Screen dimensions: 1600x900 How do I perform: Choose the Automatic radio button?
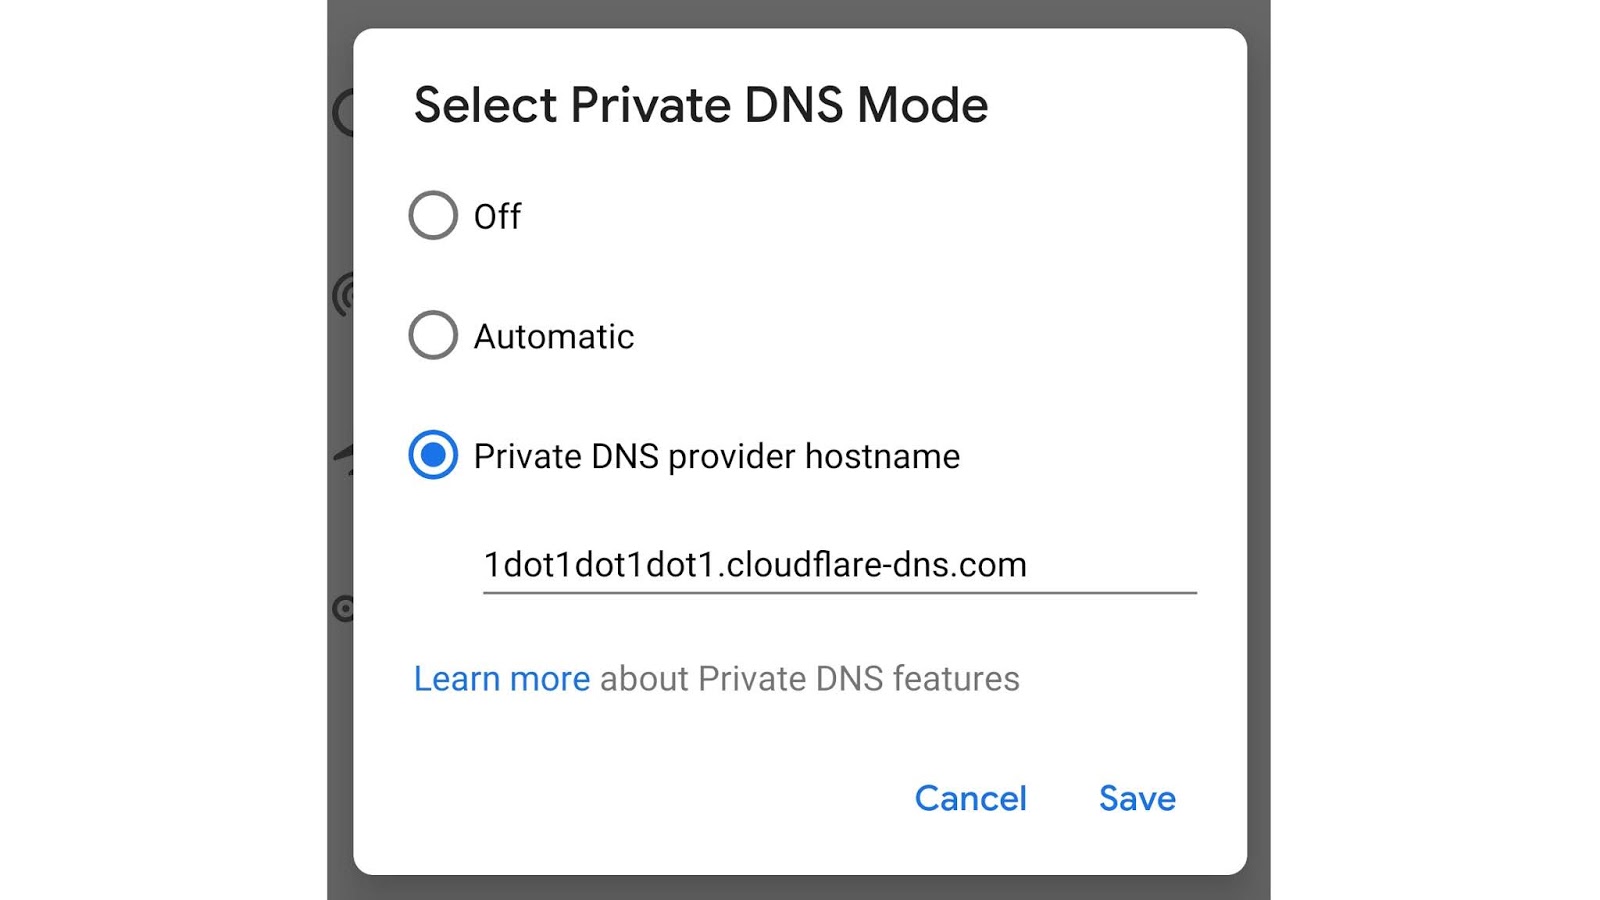point(433,335)
